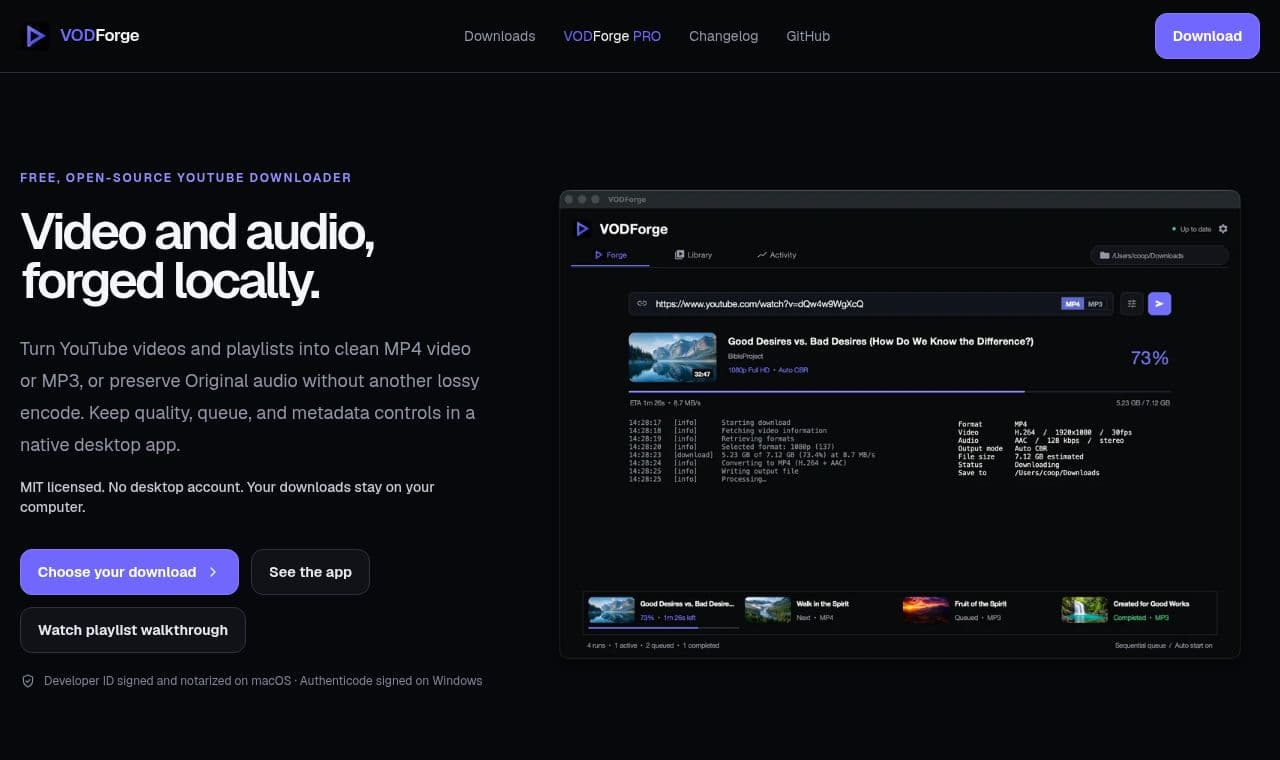Open VODForge PRO navigation link
Screen dimensions: 1280x760
pos(612,36)
